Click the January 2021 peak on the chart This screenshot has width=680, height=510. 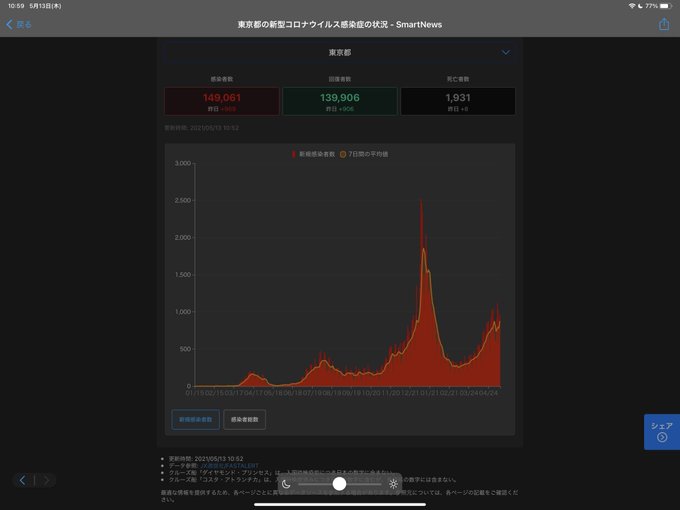point(421,201)
